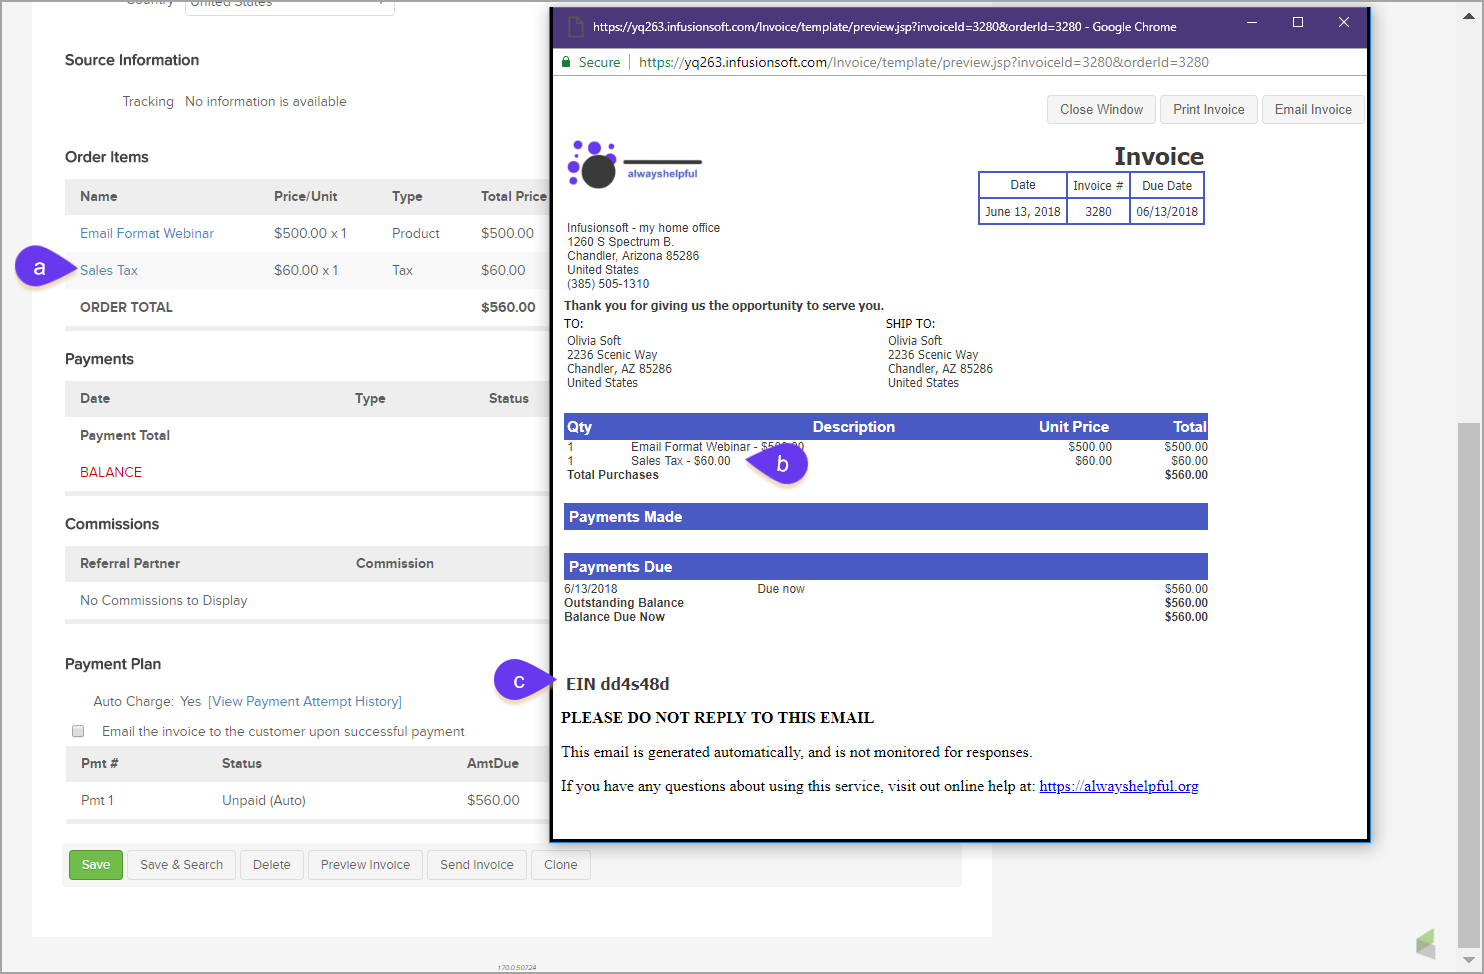
Task: Click the Payments Due section header
Action: click(x=886, y=567)
